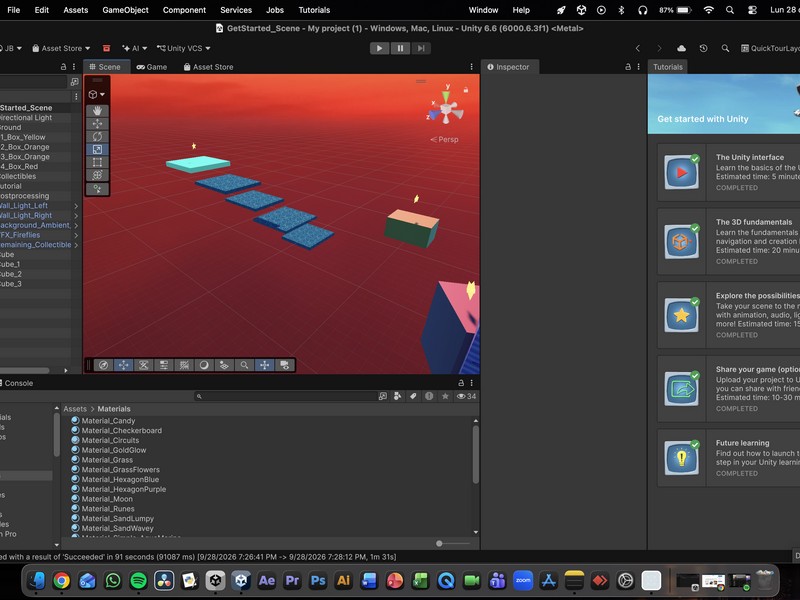Open the Future learning tutorial
This screenshot has width=800, height=600.
point(729,458)
